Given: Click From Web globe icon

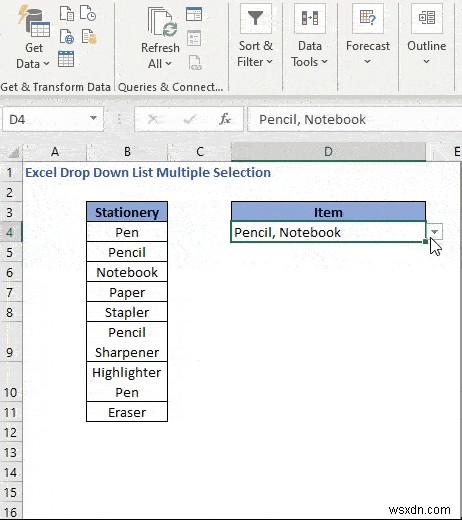Looking at the screenshot, I should pyautogui.click(x=67, y=36).
